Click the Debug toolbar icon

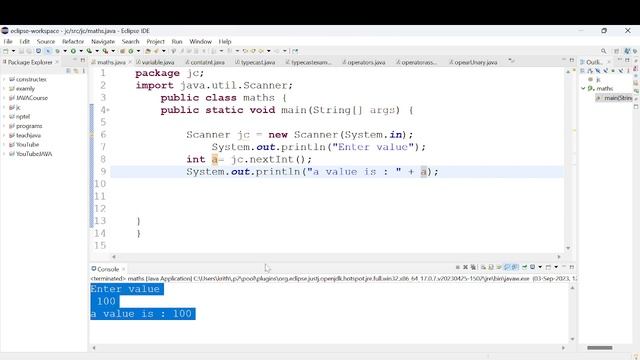tap(57, 51)
